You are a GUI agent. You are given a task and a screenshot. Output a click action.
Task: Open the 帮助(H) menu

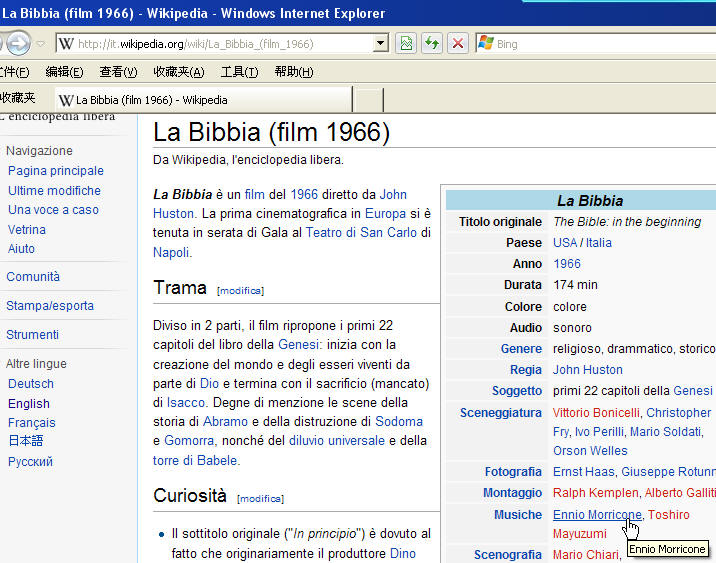point(294,72)
